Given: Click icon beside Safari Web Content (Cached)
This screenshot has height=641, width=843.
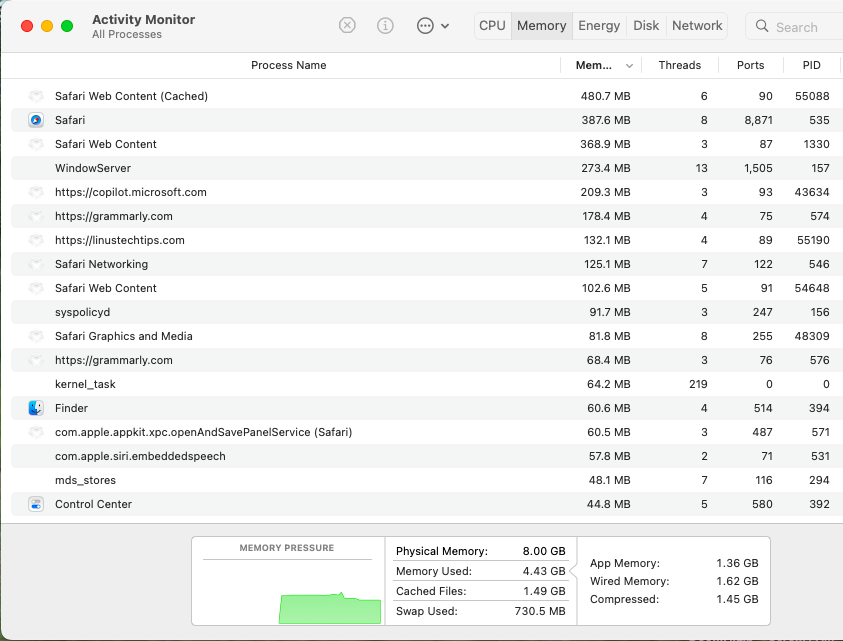Looking at the screenshot, I should (x=36, y=96).
